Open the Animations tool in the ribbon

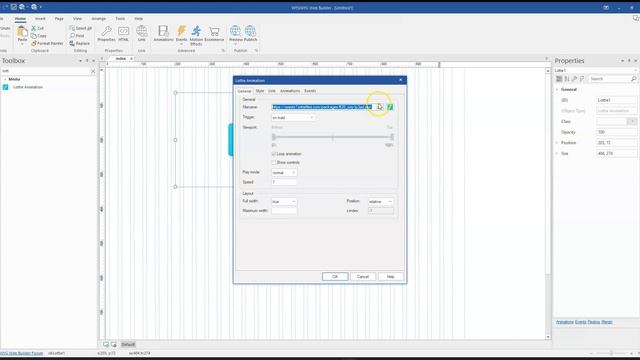pyautogui.click(x=163, y=33)
